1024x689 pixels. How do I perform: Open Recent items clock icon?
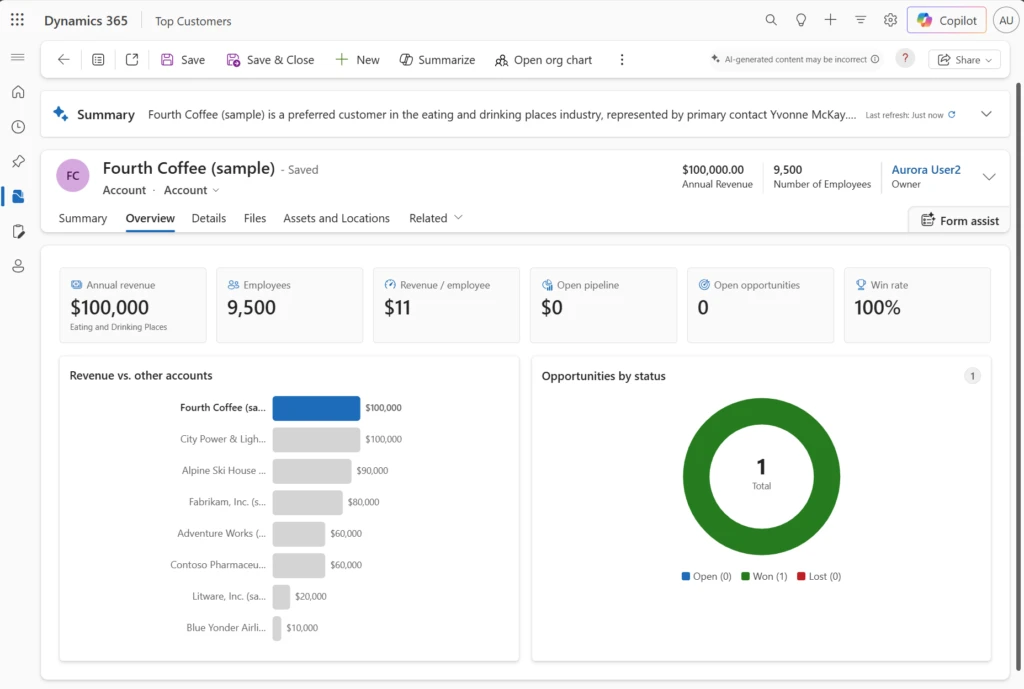click(x=18, y=127)
